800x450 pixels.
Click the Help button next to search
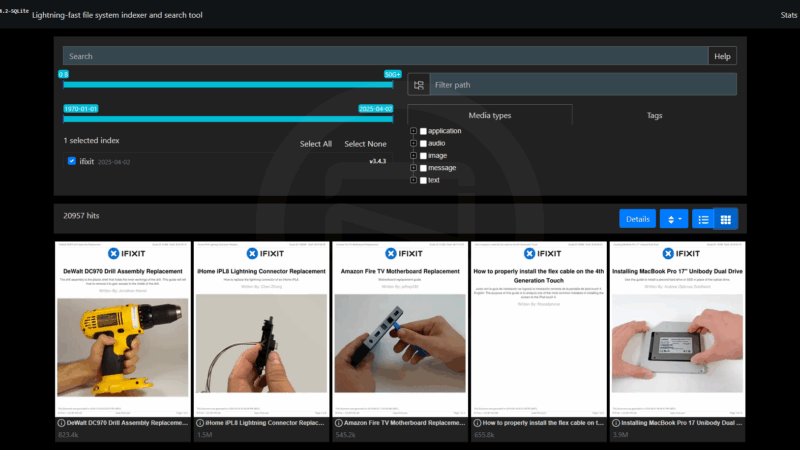click(722, 56)
